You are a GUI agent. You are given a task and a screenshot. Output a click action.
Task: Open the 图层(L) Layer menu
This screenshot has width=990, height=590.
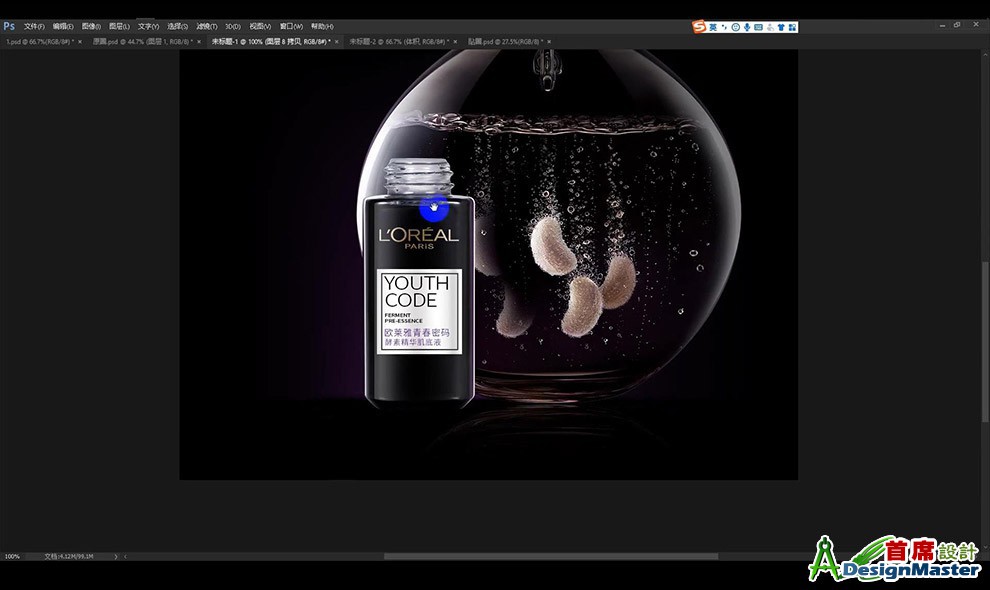click(x=119, y=27)
